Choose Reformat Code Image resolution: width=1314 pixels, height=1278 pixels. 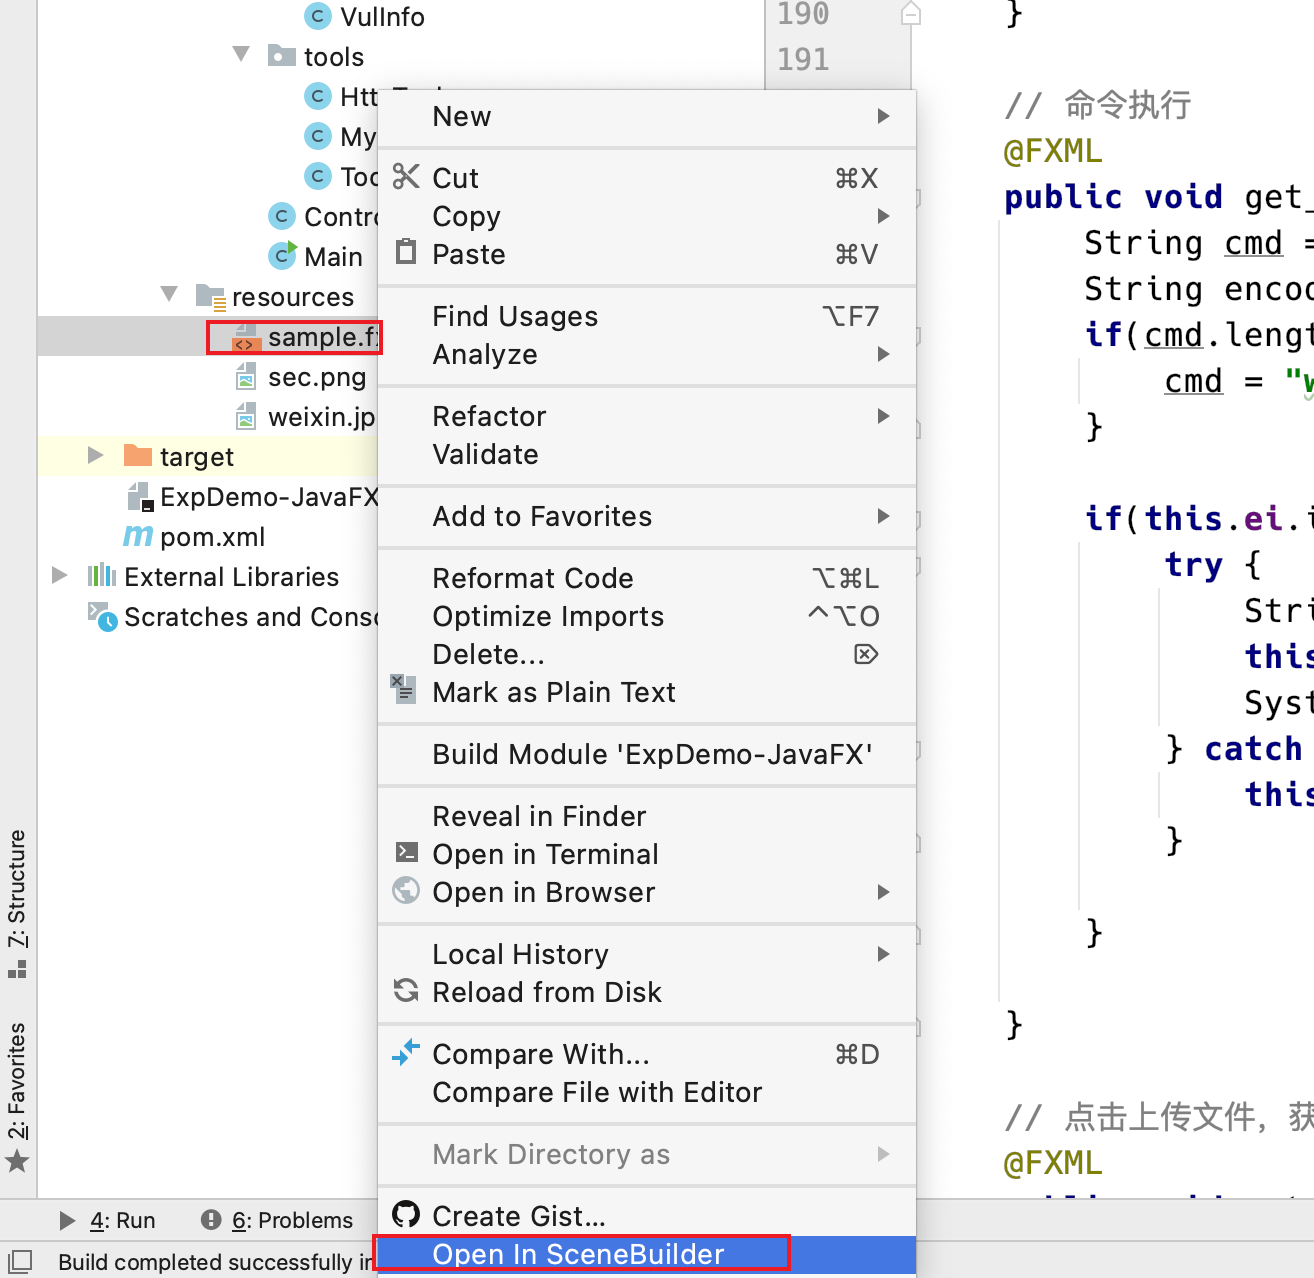pyautogui.click(x=647, y=578)
